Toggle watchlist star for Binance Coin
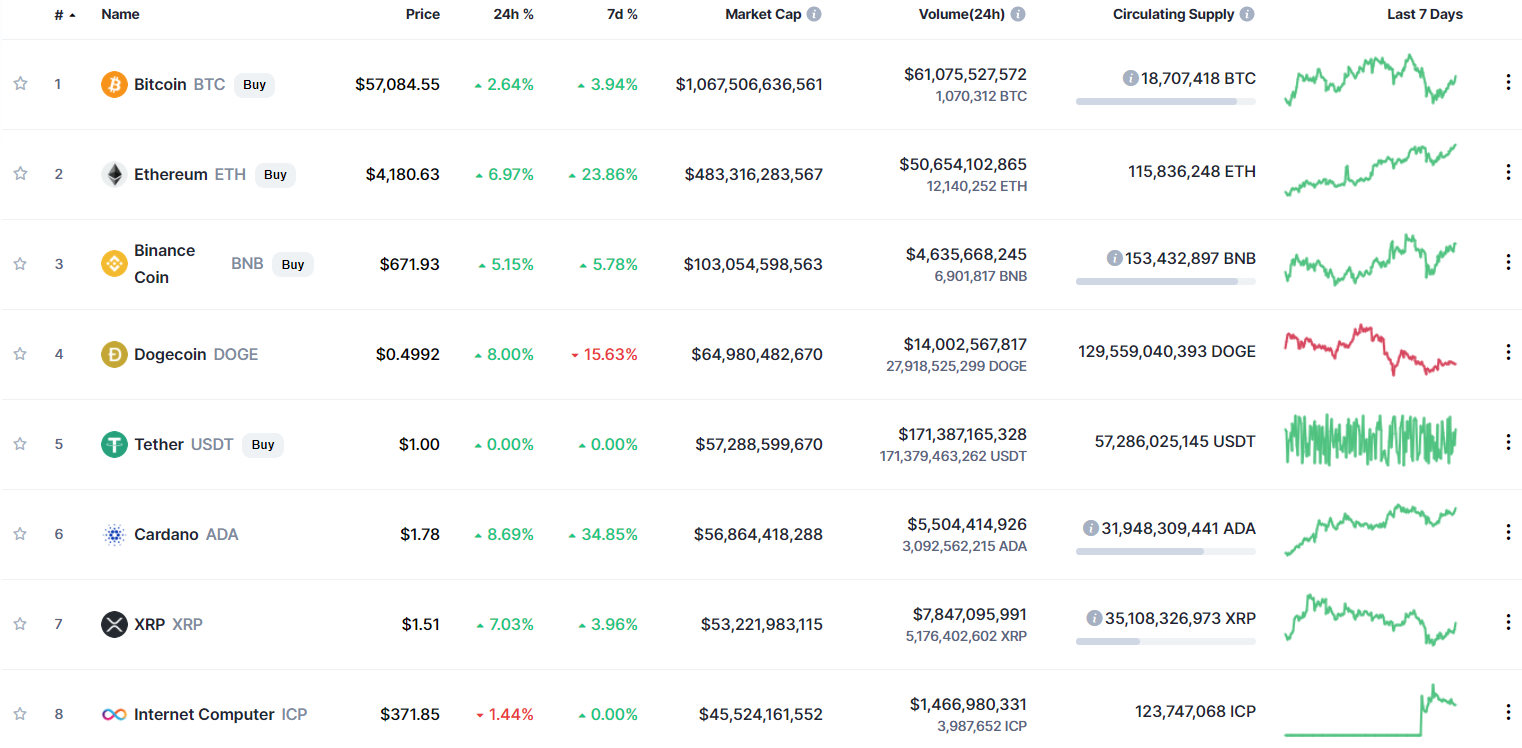This screenshot has width=1522, height=748. 20,264
